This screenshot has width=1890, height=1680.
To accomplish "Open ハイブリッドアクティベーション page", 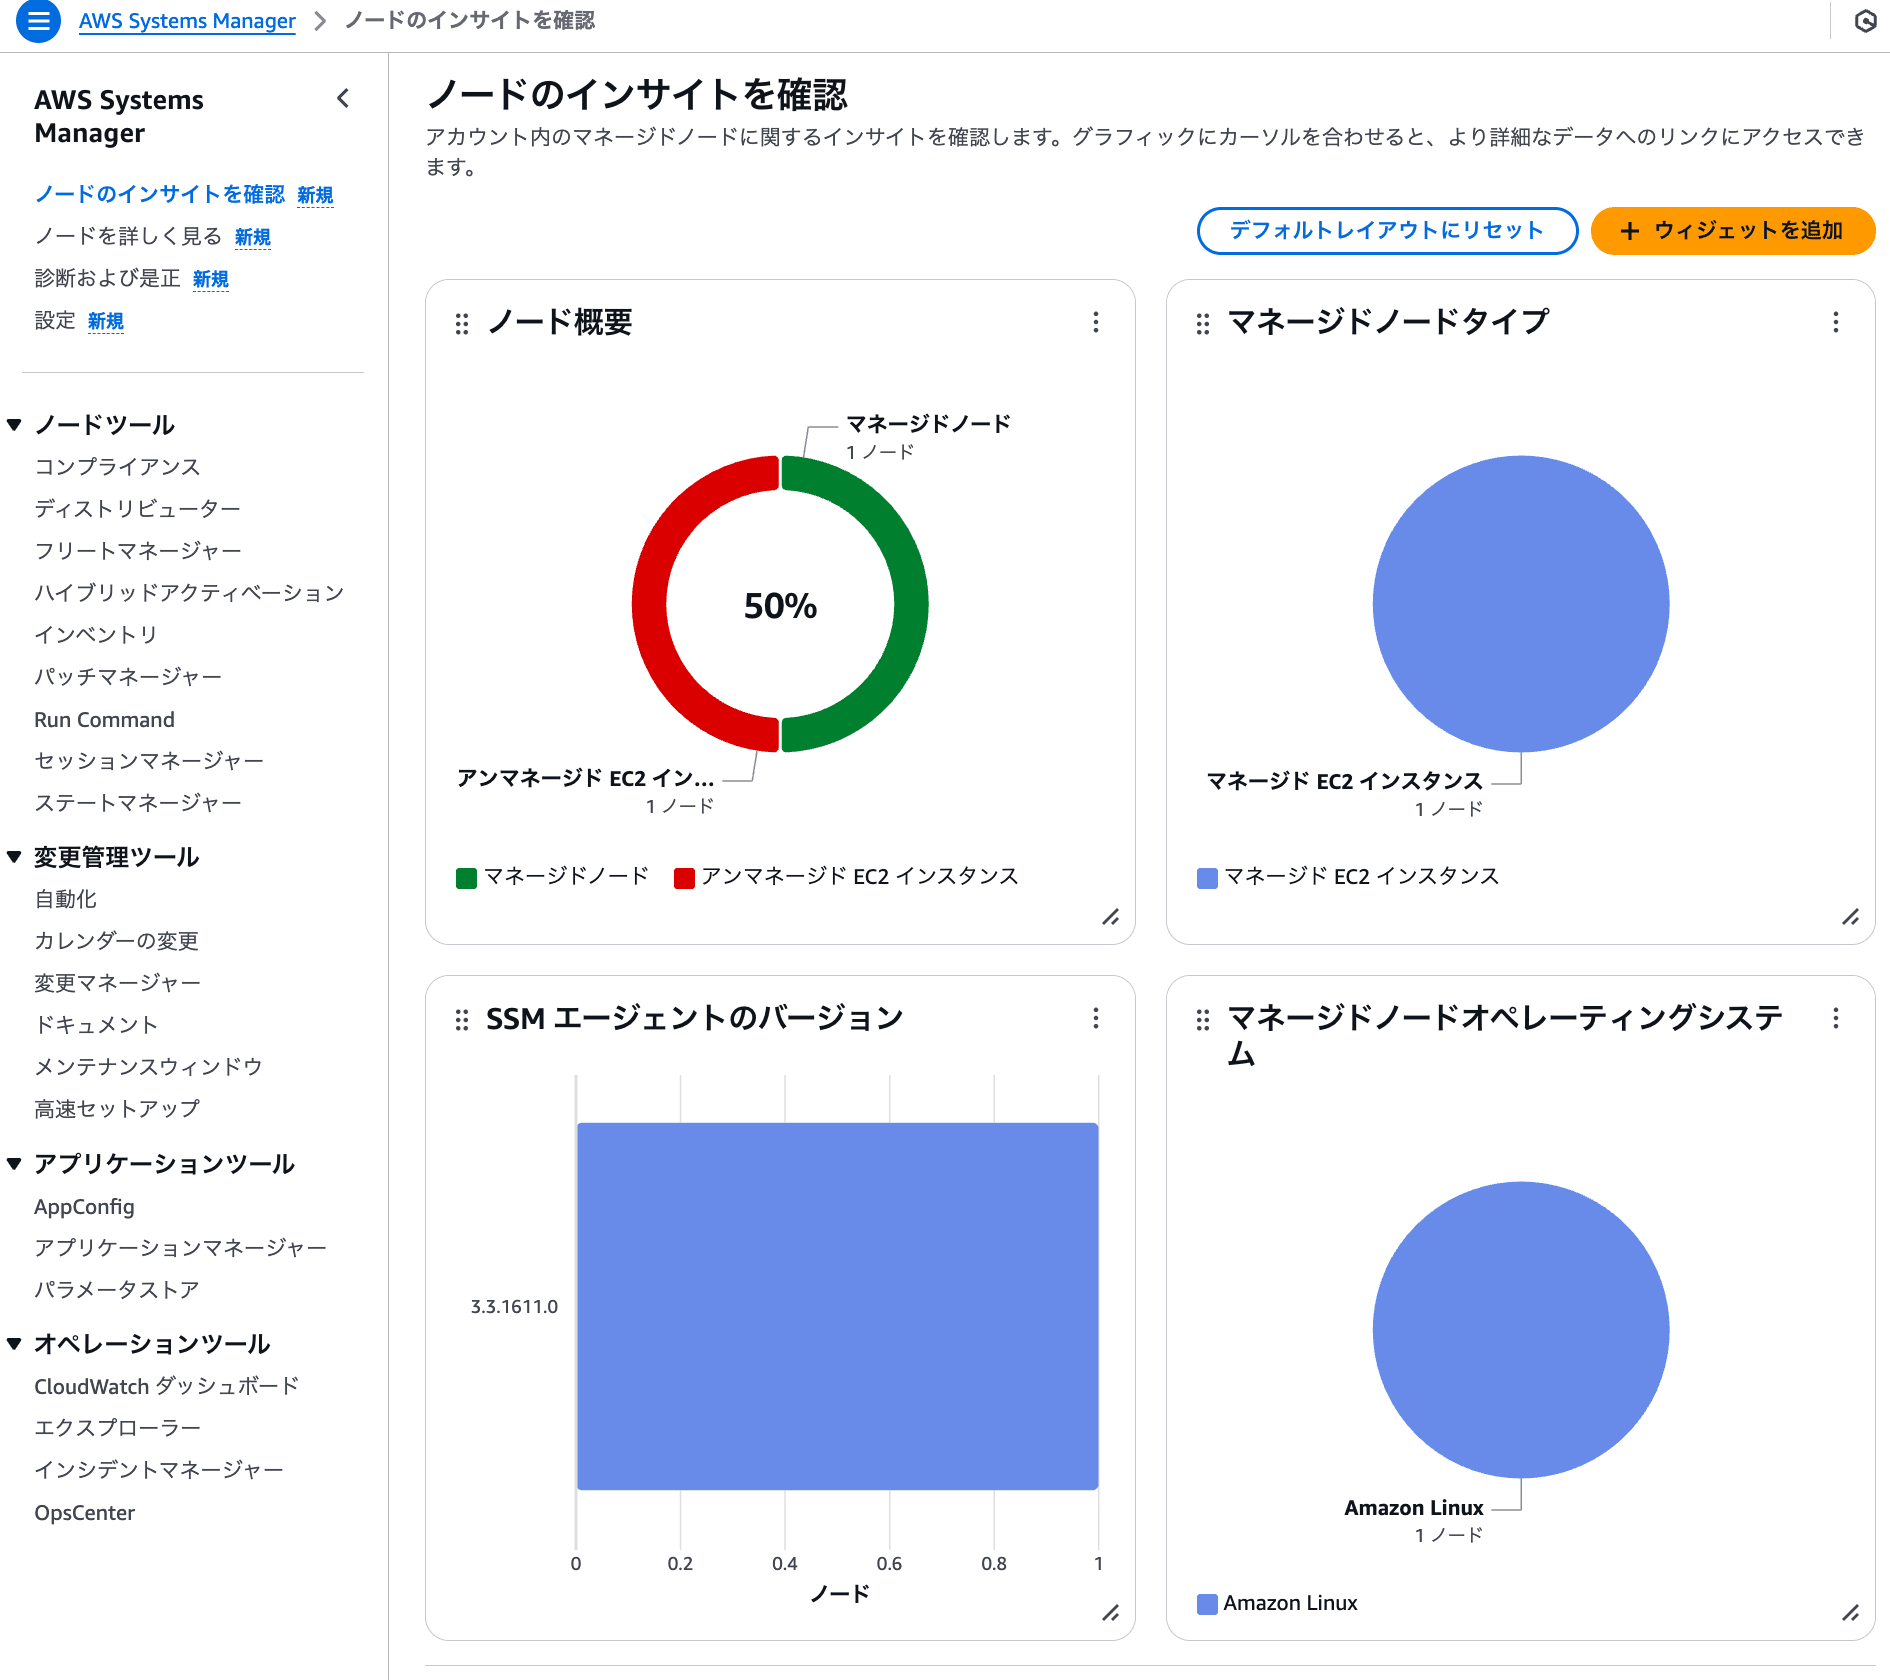I will (189, 593).
